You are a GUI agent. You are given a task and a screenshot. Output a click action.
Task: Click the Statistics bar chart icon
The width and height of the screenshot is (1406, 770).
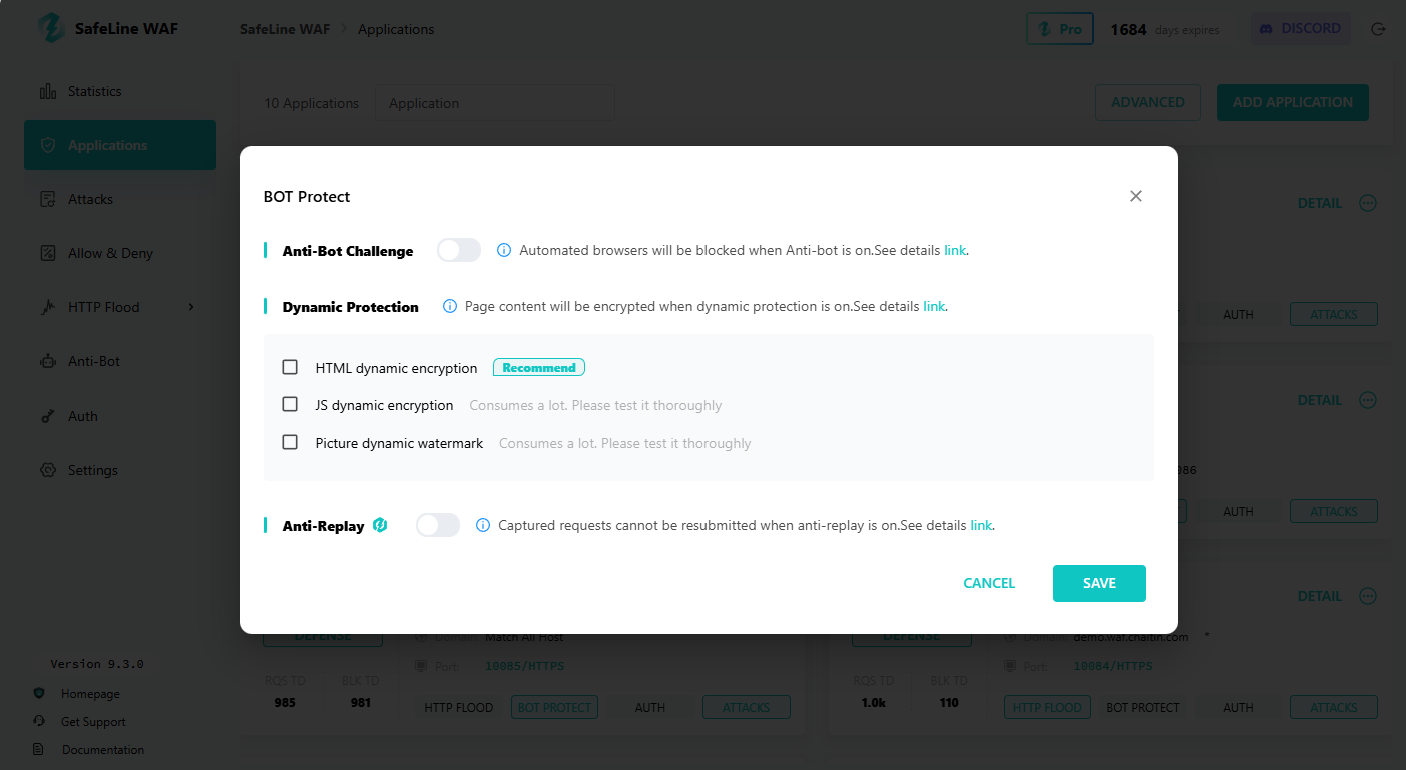(47, 92)
